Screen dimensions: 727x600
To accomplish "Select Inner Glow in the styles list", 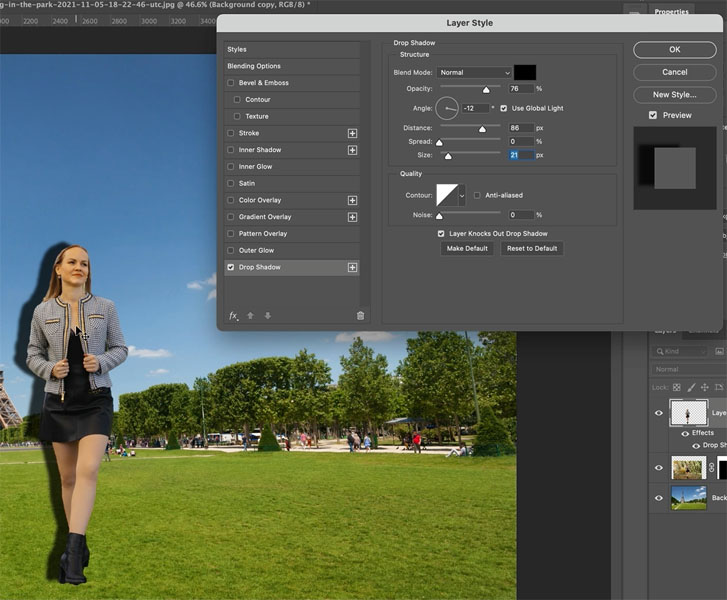I will [257, 166].
